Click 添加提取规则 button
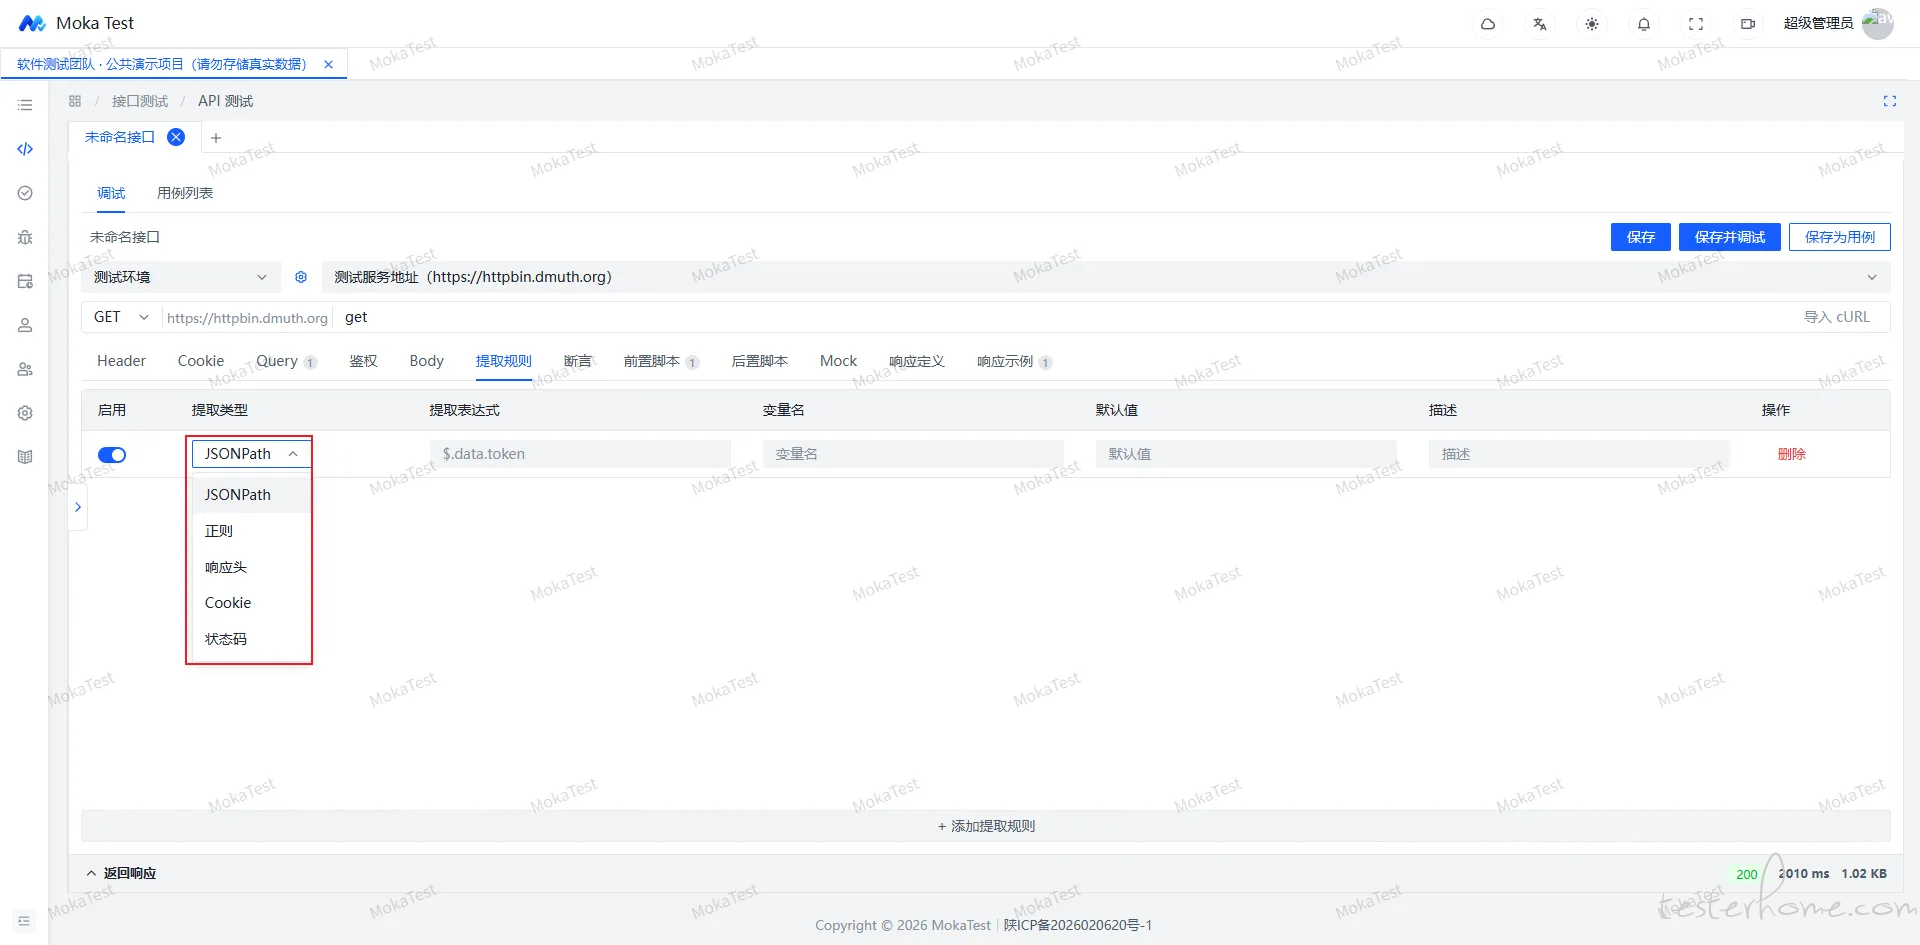 [986, 826]
